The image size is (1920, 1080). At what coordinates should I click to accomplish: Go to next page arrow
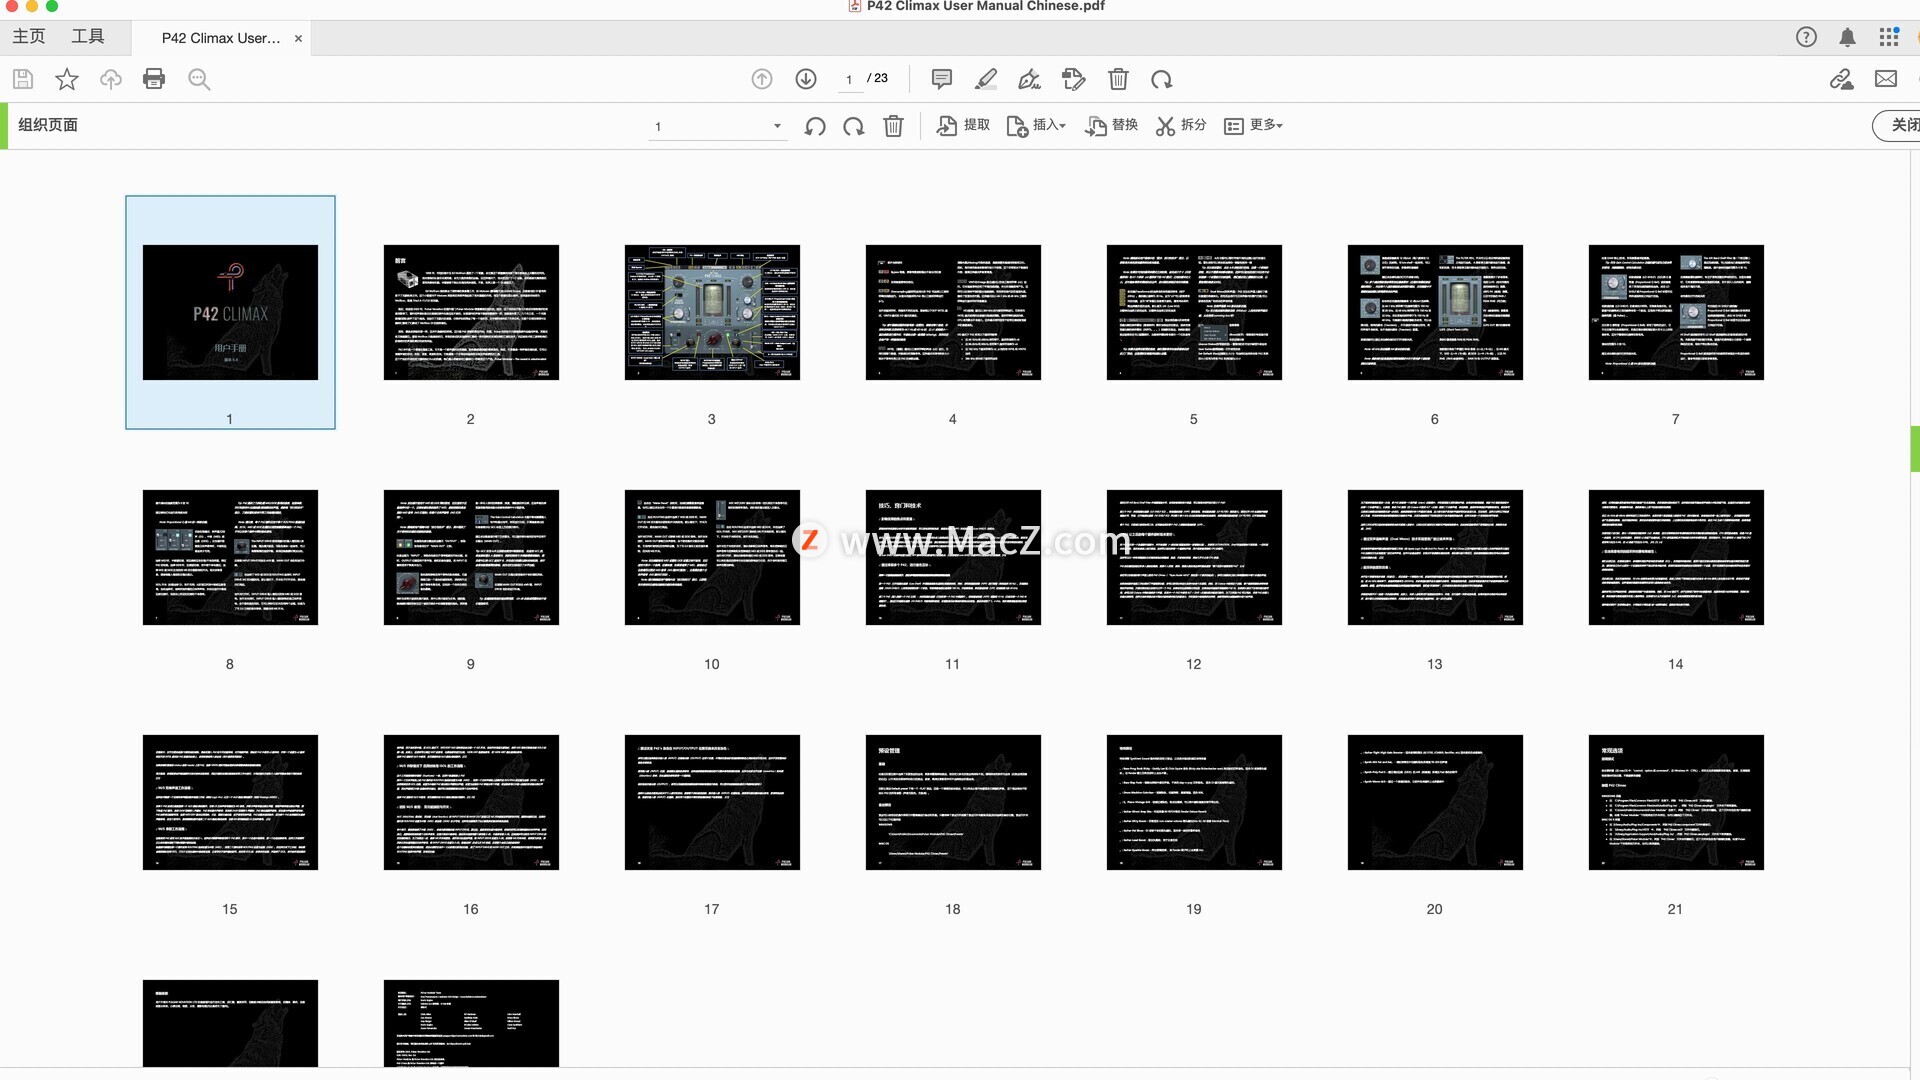click(806, 79)
